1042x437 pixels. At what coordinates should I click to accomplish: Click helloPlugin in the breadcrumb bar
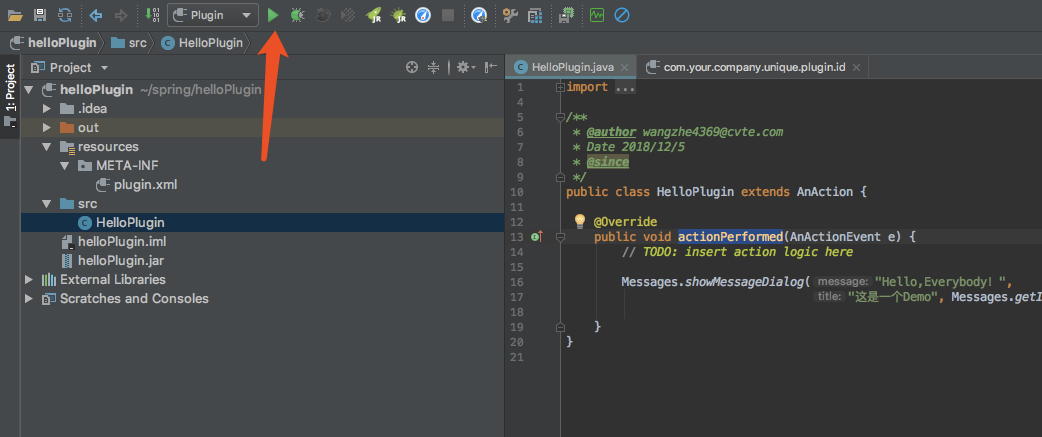[62, 43]
